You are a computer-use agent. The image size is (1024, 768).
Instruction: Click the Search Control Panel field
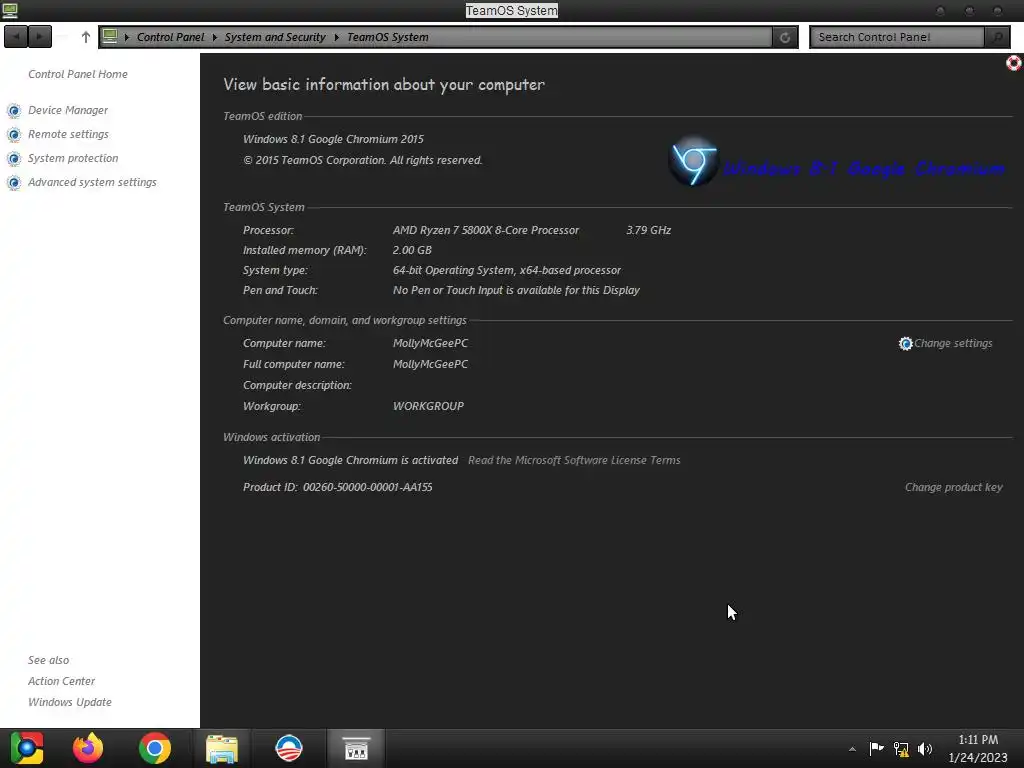coord(897,37)
